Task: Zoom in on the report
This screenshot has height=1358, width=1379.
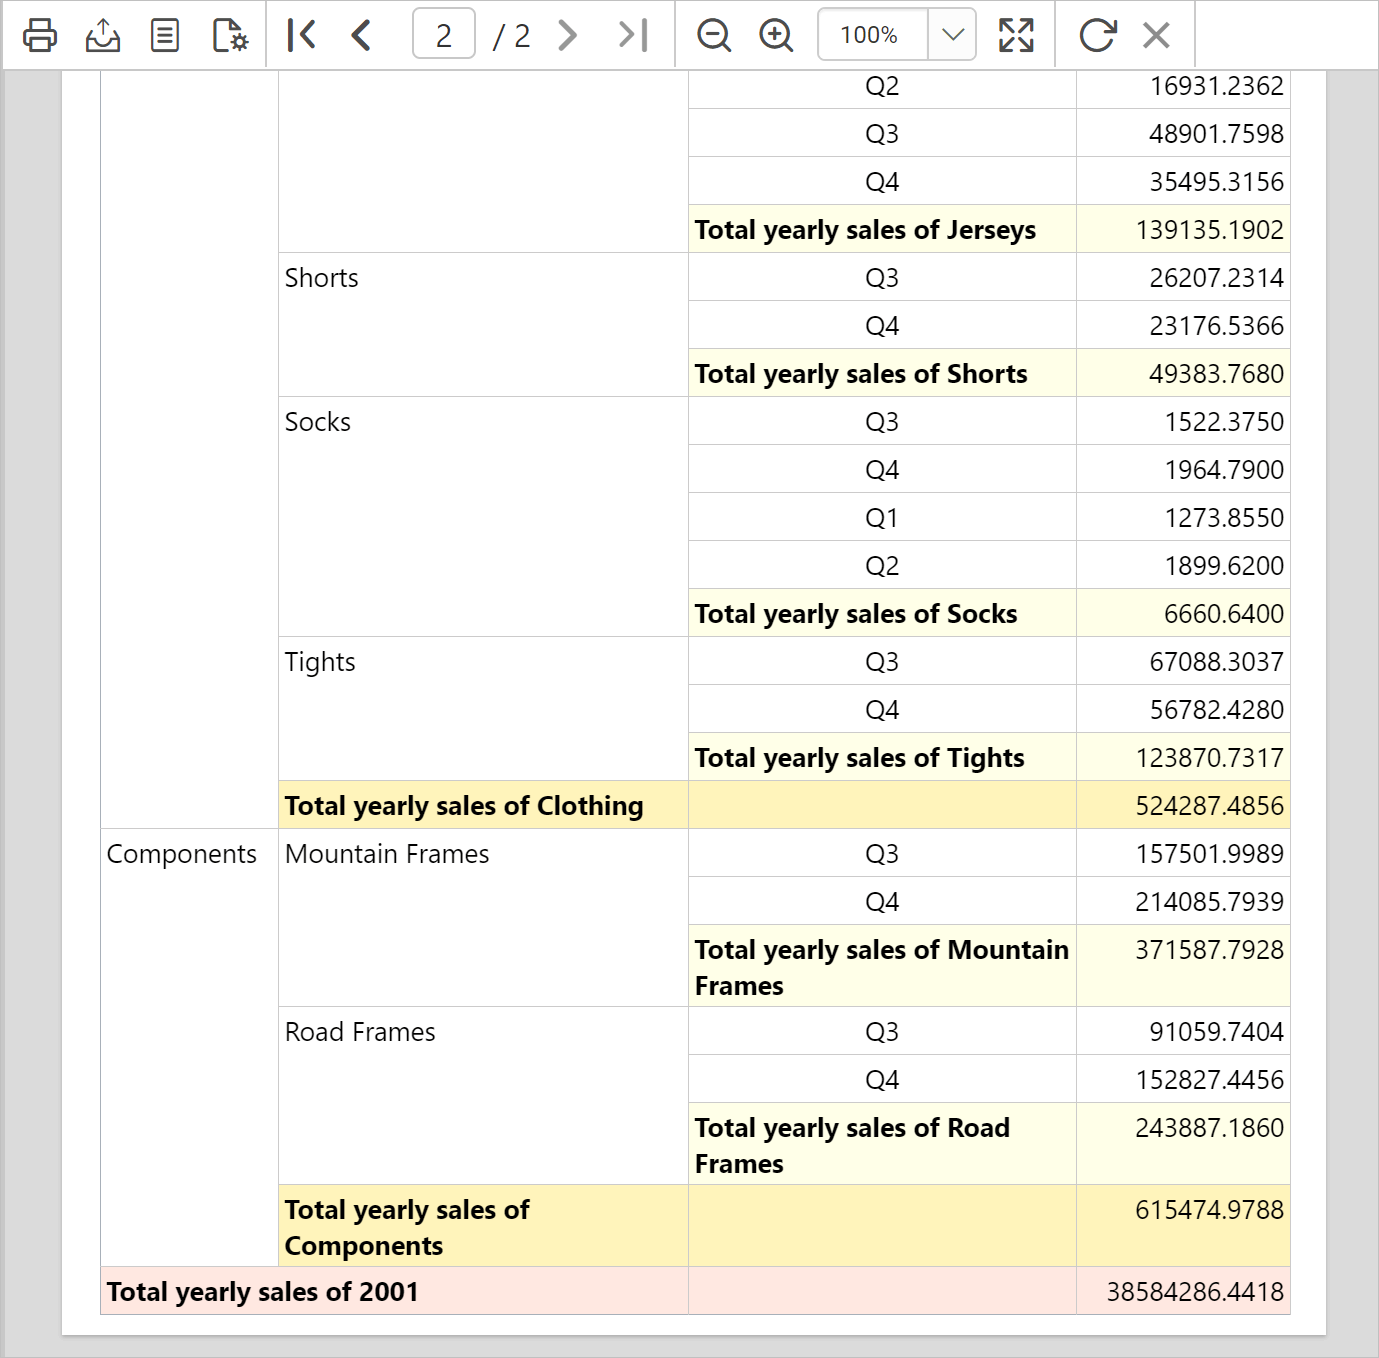Action: coord(776,35)
